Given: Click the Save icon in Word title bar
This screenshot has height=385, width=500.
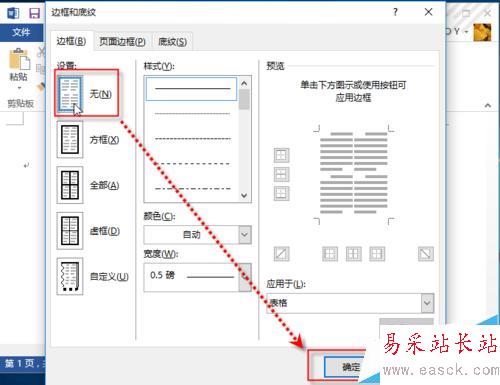Looking at the screenshot, I should coord(34,13).
